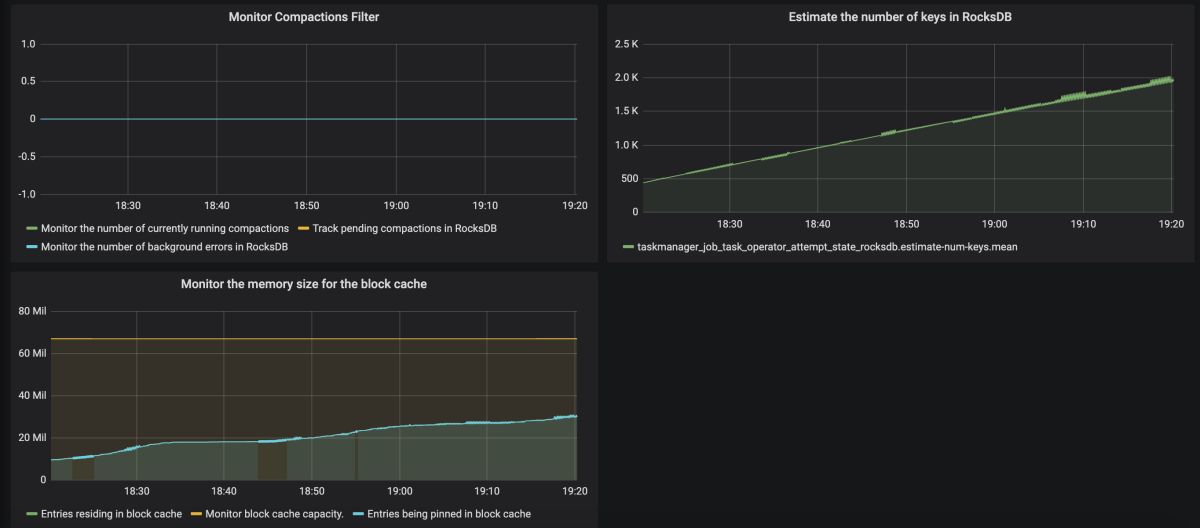1200x528 pixels.
Task: Click the 500 y-axis label in keys panel
Action: point(629,178)
